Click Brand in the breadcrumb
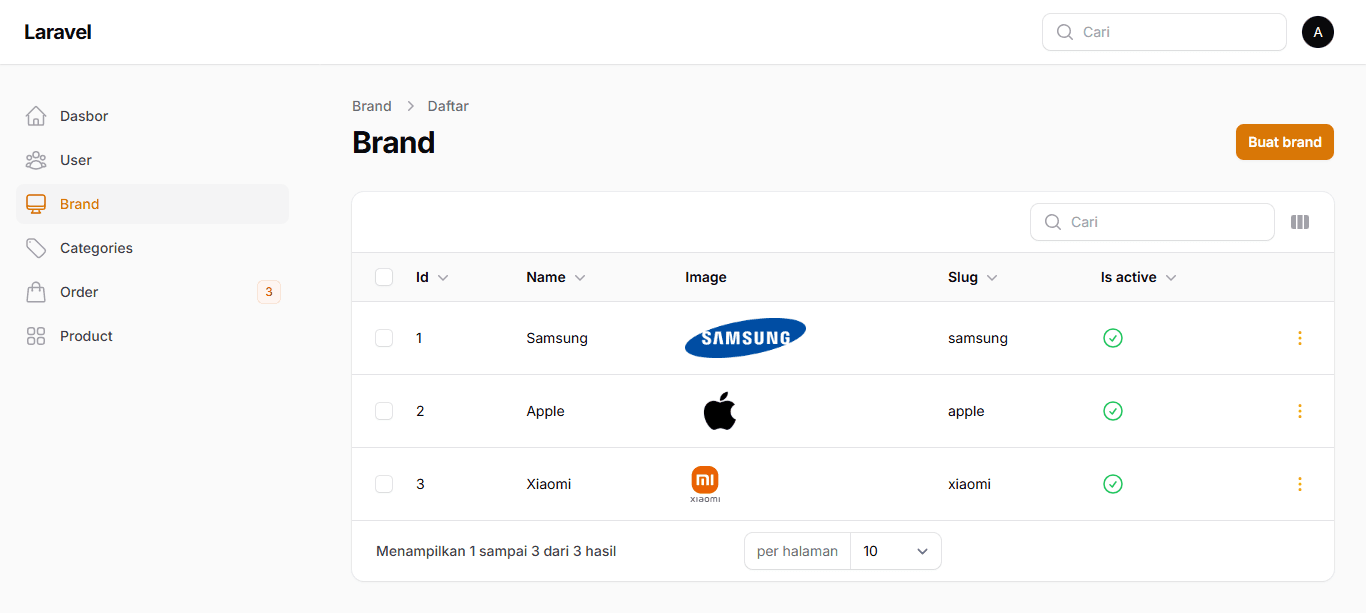The width and height of the screenshot is (1366, 613). coord(372,106)
